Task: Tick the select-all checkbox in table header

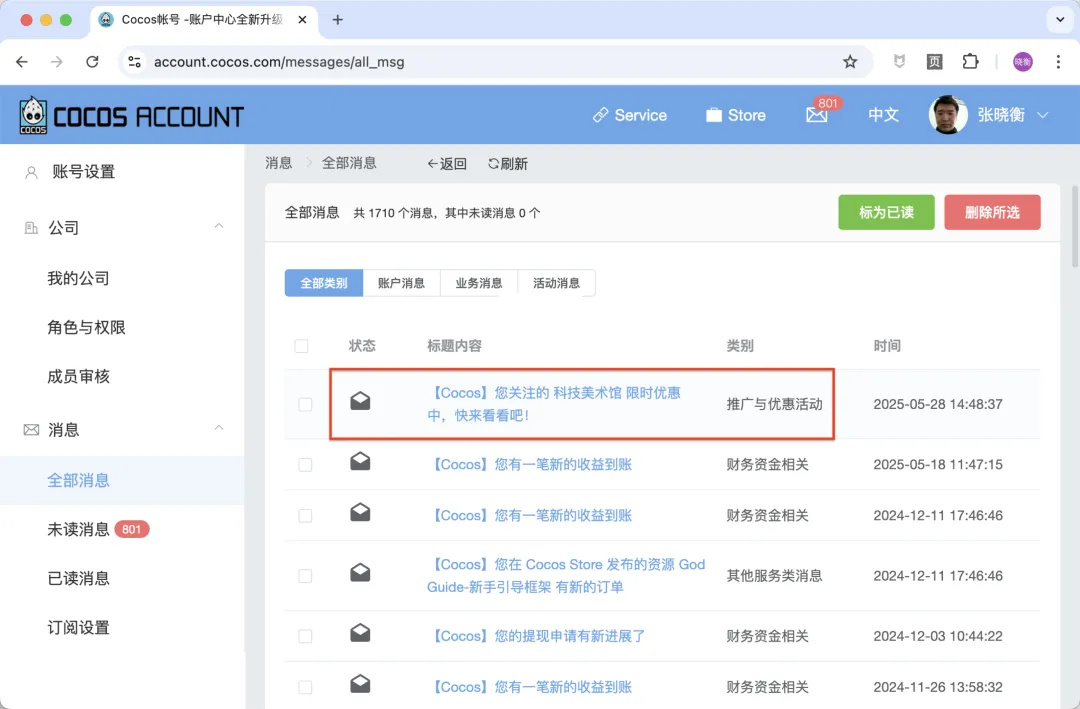Action: 301,346
